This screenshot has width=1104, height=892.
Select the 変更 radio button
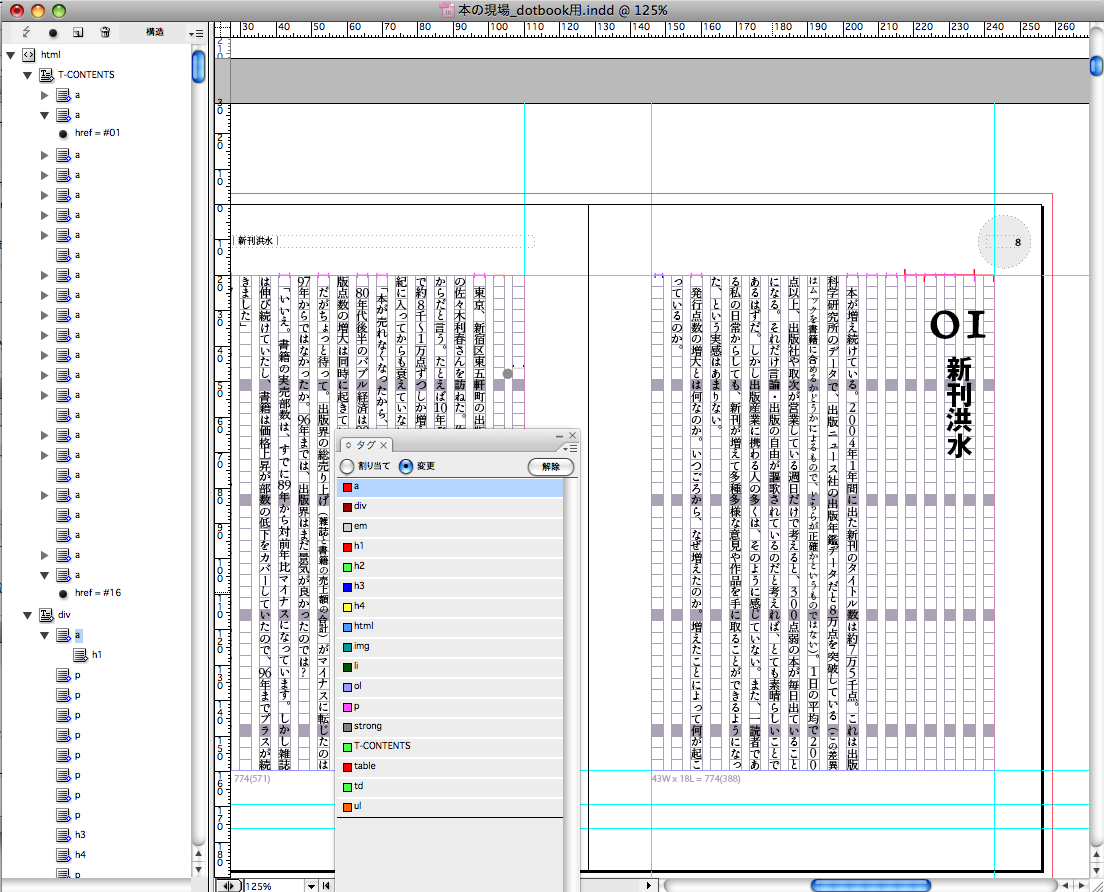click(x=406, y=466)
